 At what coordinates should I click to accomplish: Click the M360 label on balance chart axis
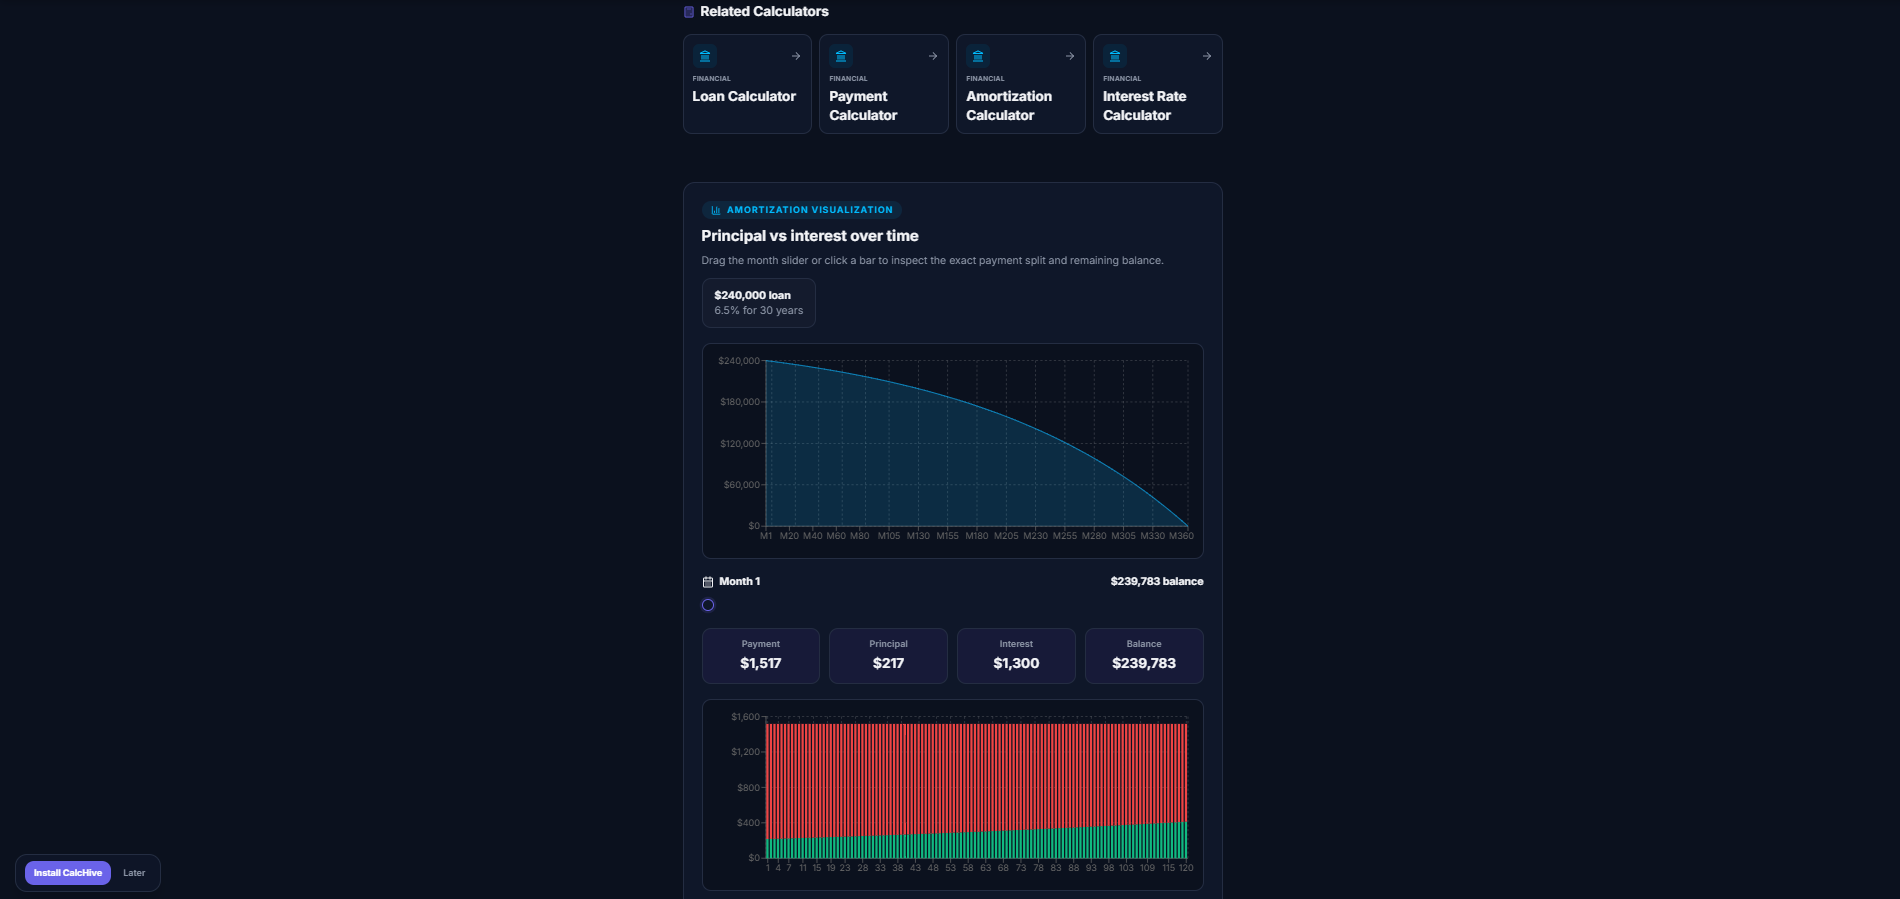[x=1182, y=536]
